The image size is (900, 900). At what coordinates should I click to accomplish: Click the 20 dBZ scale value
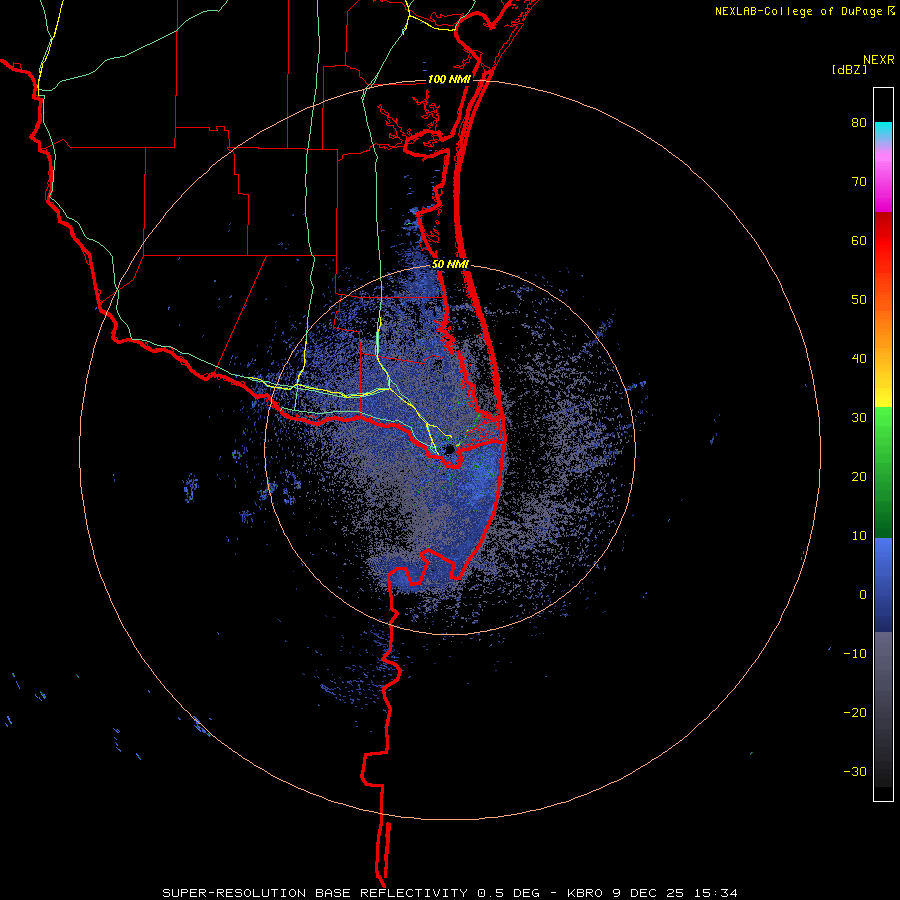tap(859, 476)
